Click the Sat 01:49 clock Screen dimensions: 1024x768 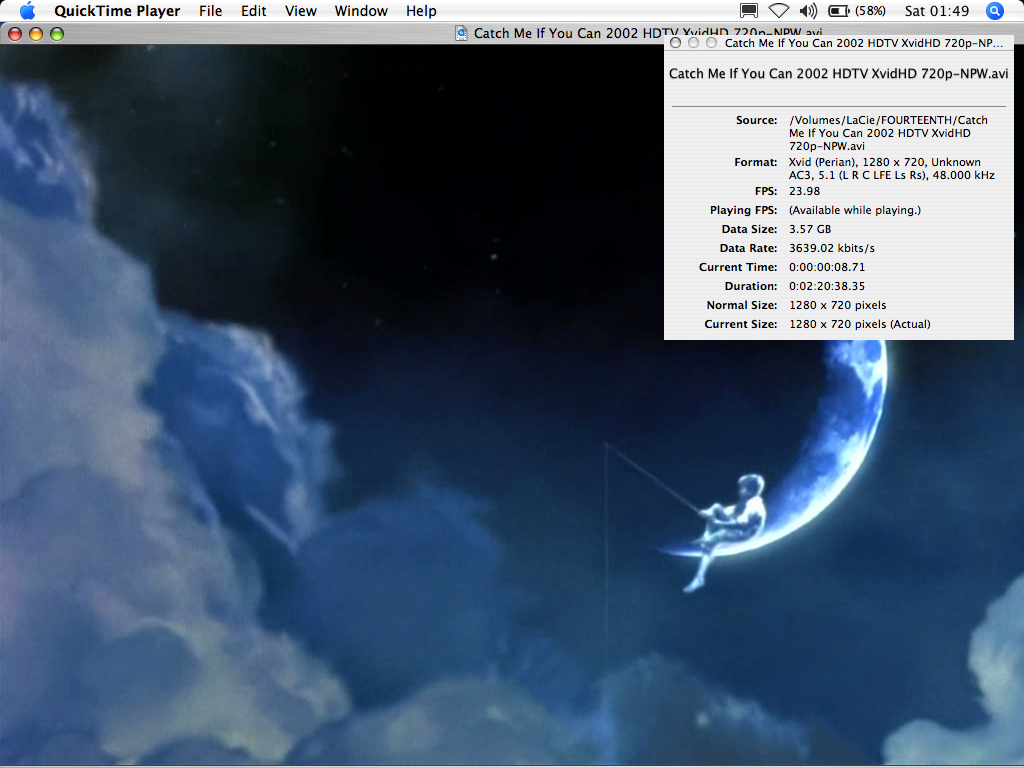936,11
